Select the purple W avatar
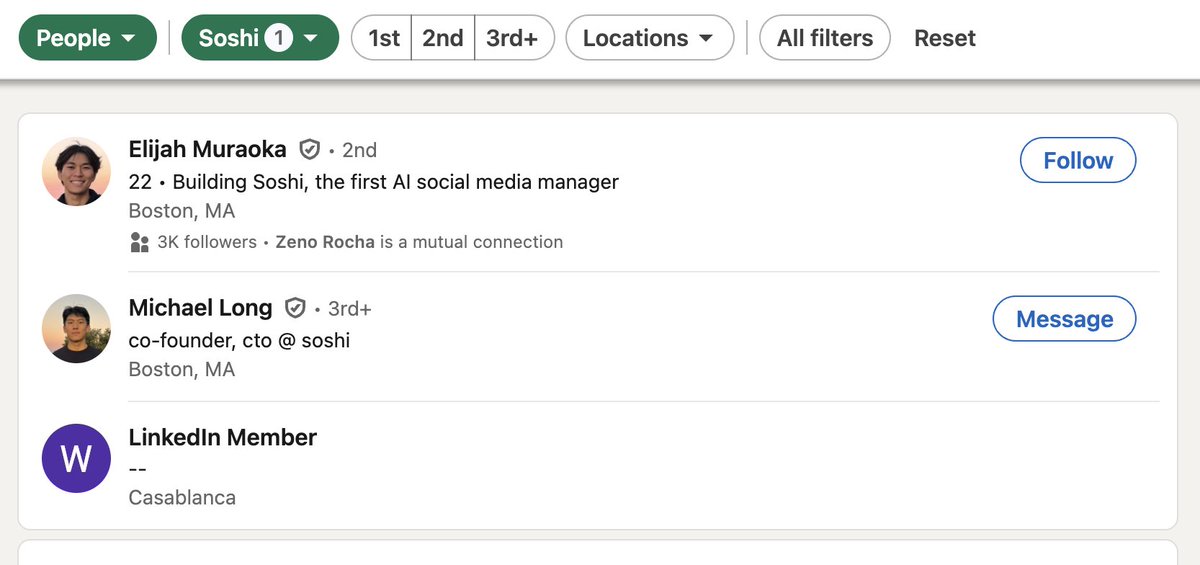The width and height of the screenshot is (1200, 565). (x=77, y=458)
